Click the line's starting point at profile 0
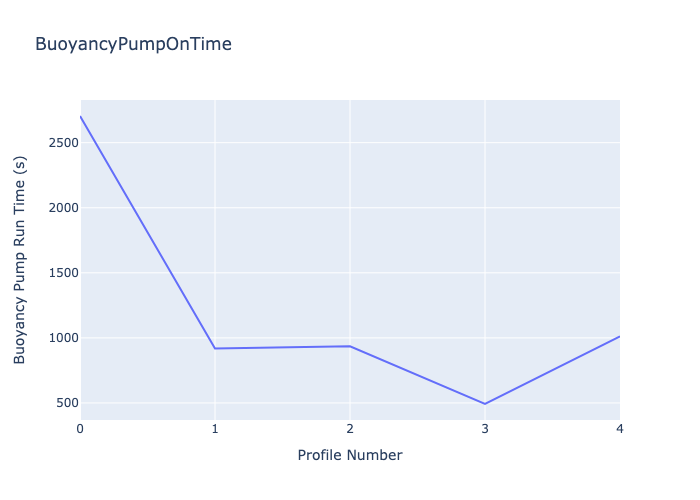Screen dimensions: 700x500 [81, 117]
